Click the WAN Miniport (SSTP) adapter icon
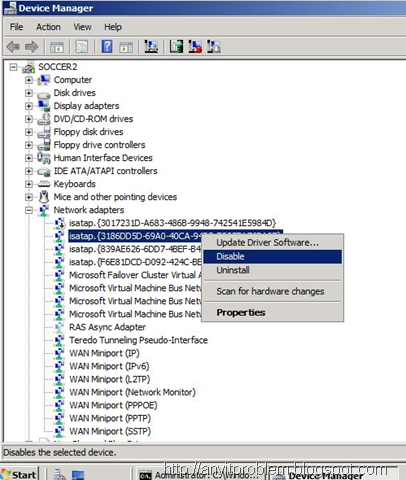406x480 pixels. [x=59, y=431]
